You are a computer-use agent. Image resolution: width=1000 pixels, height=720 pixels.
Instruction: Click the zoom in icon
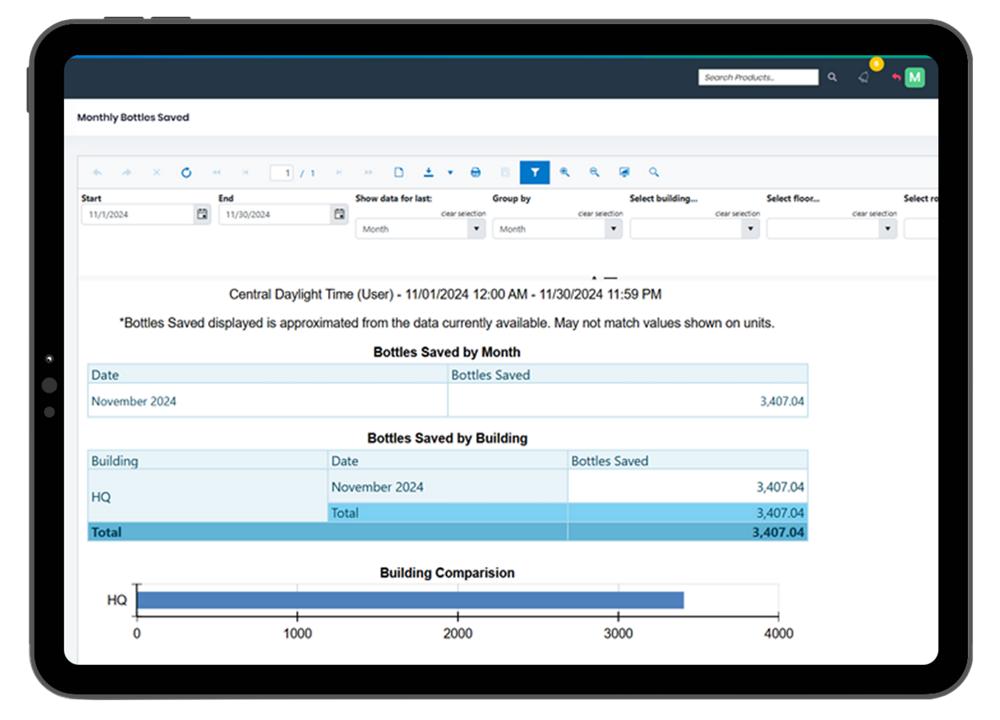[565, 172]
